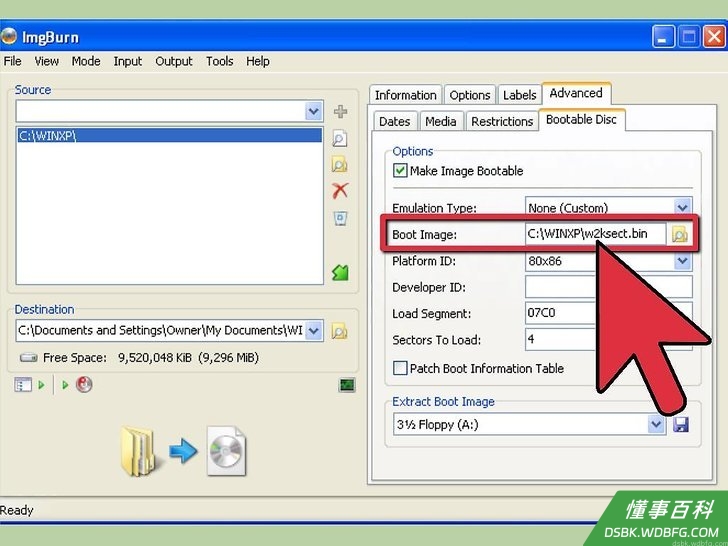Switch to the Information tab
Image resolution: width=728 pixels, height=546 pixels.
(x=405, y=95)
